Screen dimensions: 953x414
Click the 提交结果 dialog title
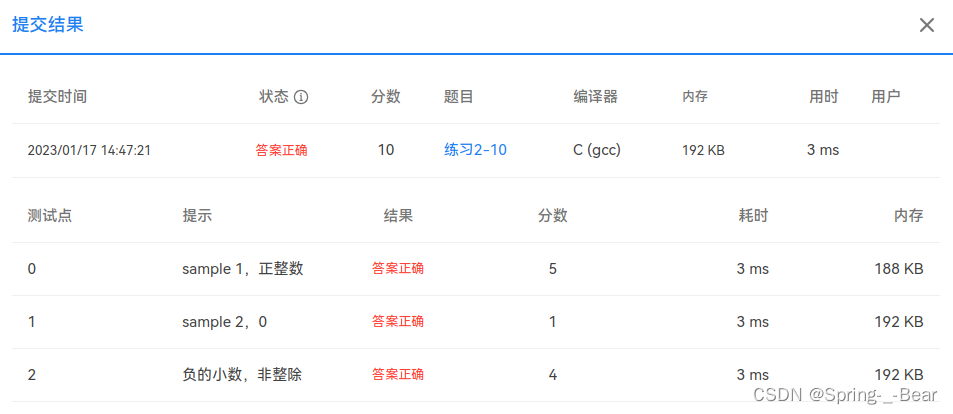tap(47, 25)
